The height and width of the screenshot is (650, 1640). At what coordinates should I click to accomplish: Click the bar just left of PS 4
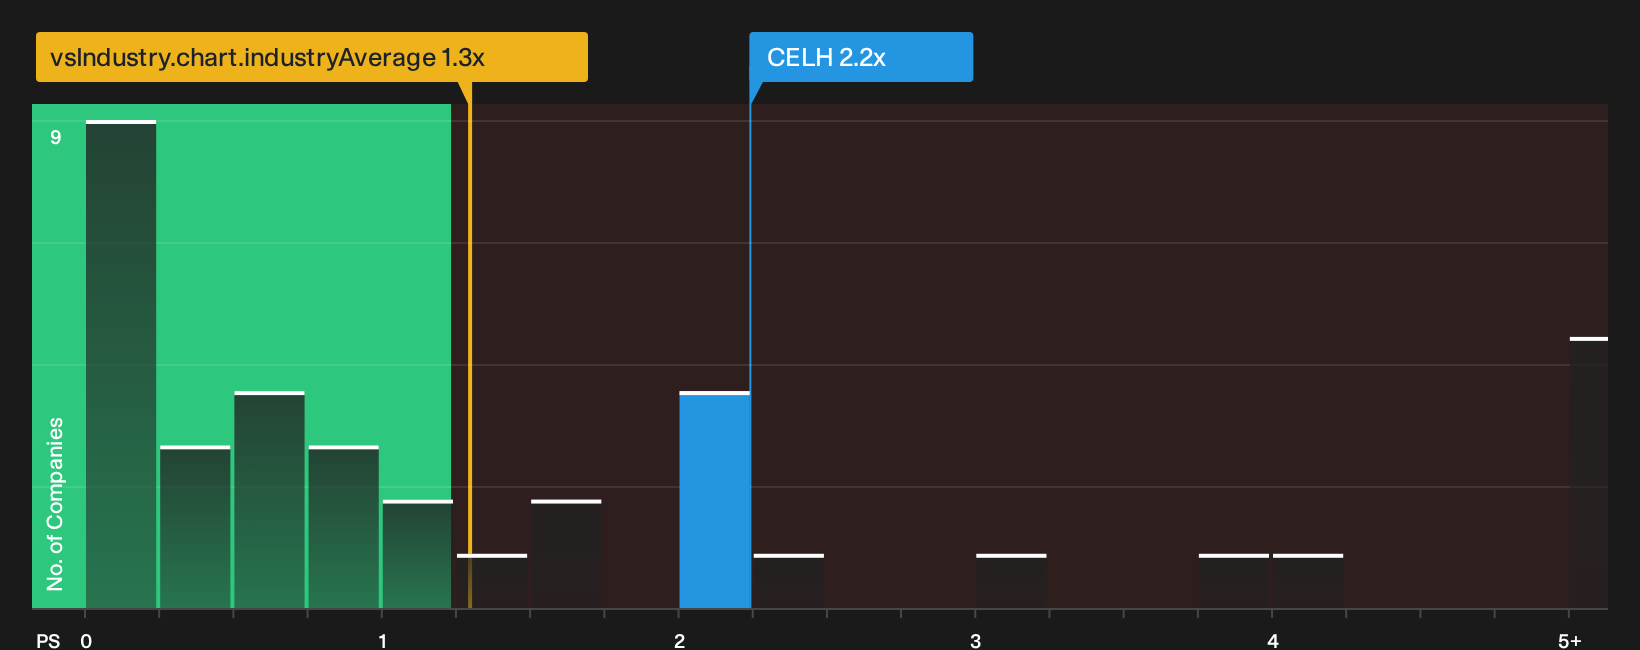click(1234, 581)
